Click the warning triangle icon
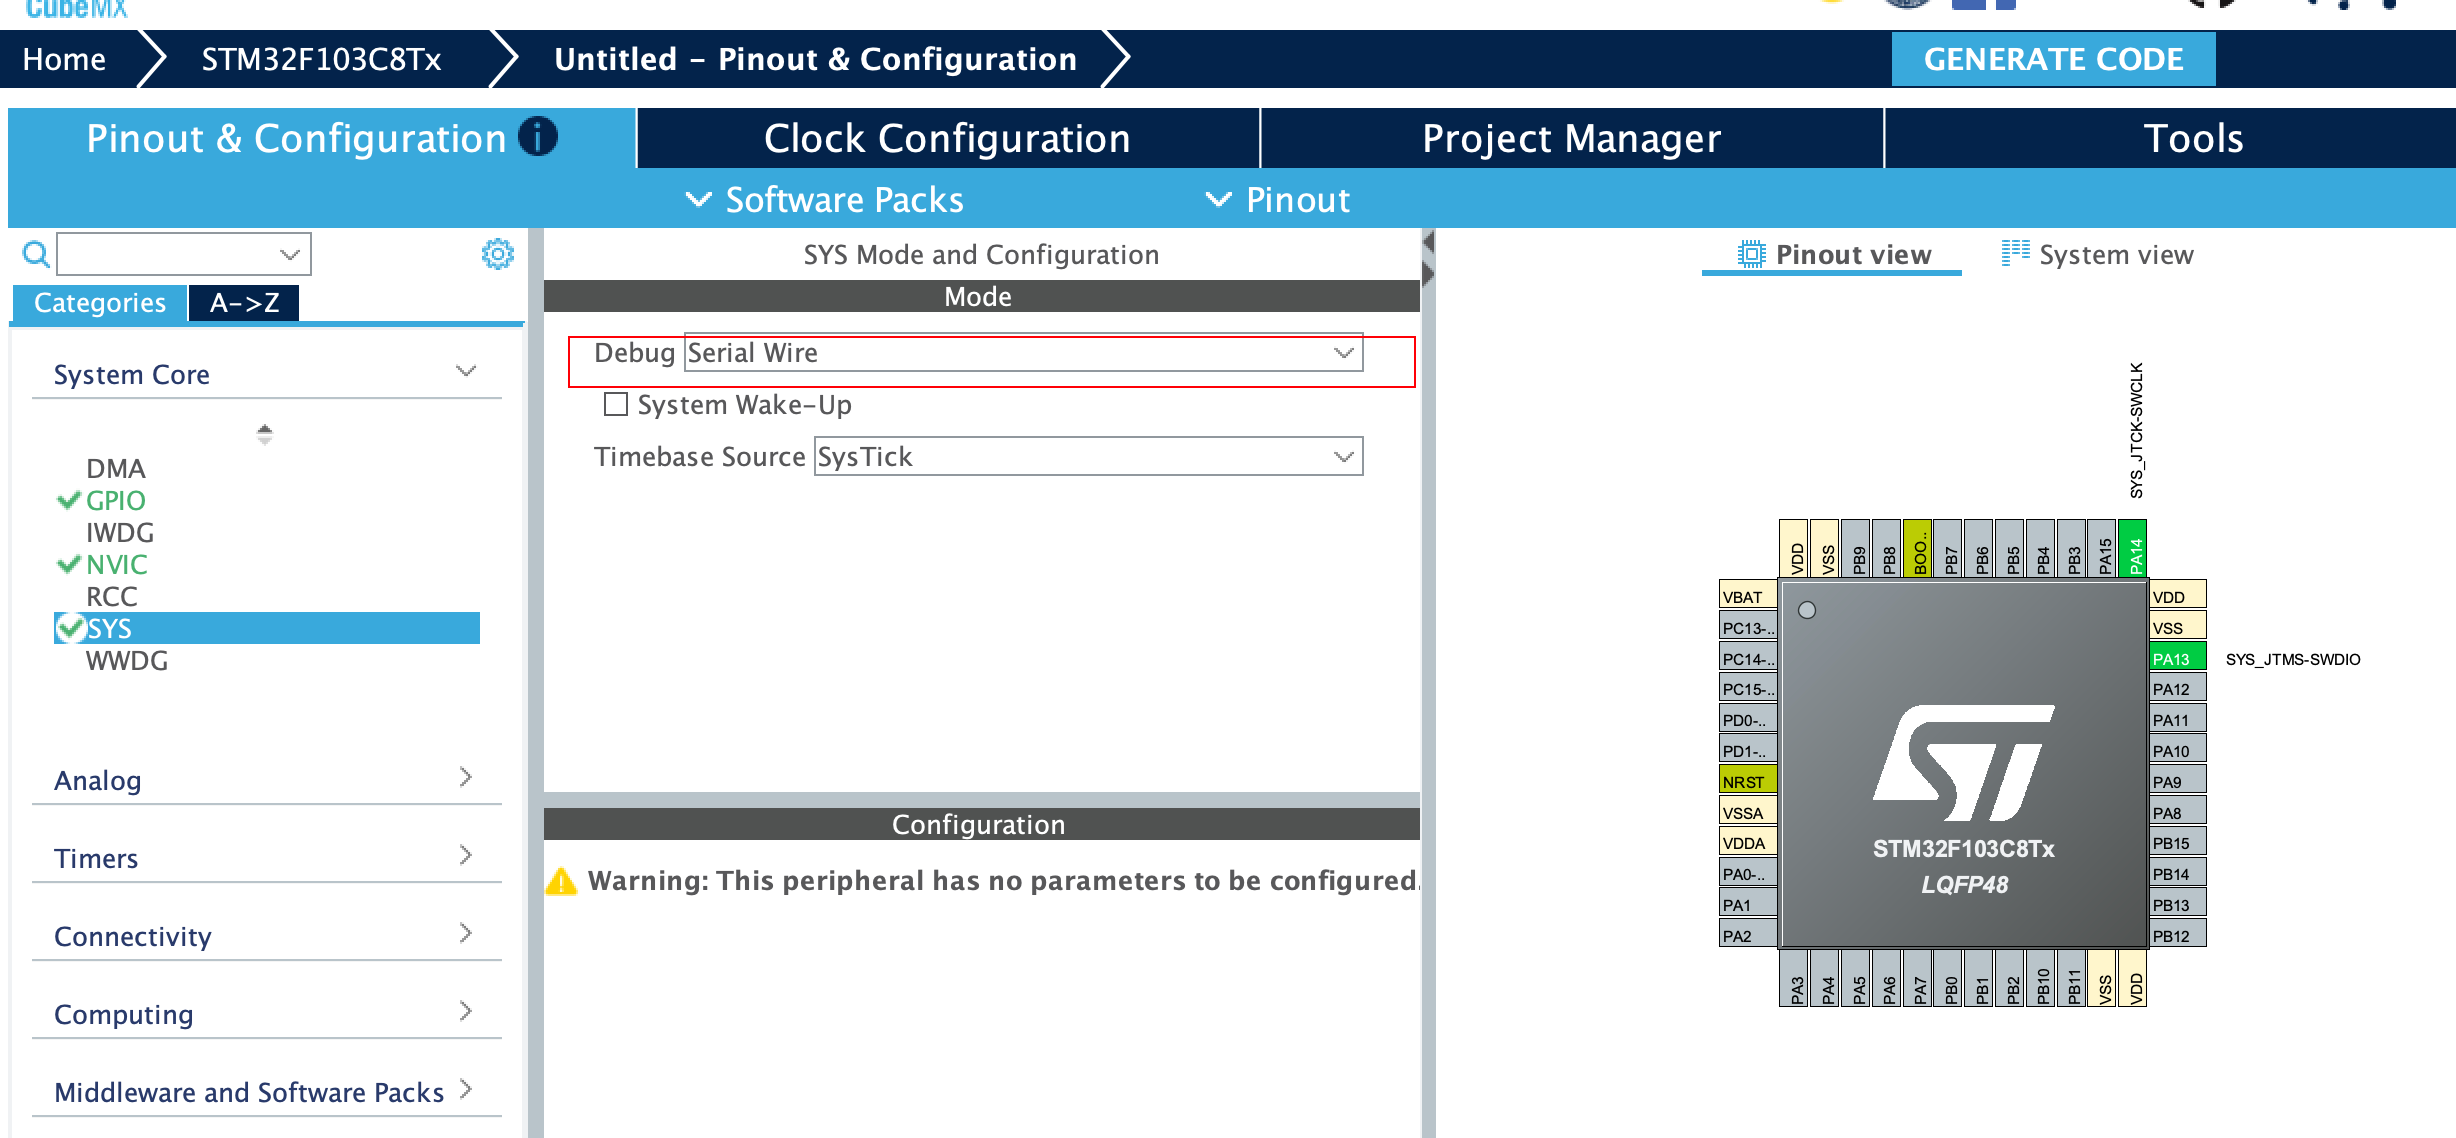Viewport: 2456px width, 1138px height. (561, 881)
